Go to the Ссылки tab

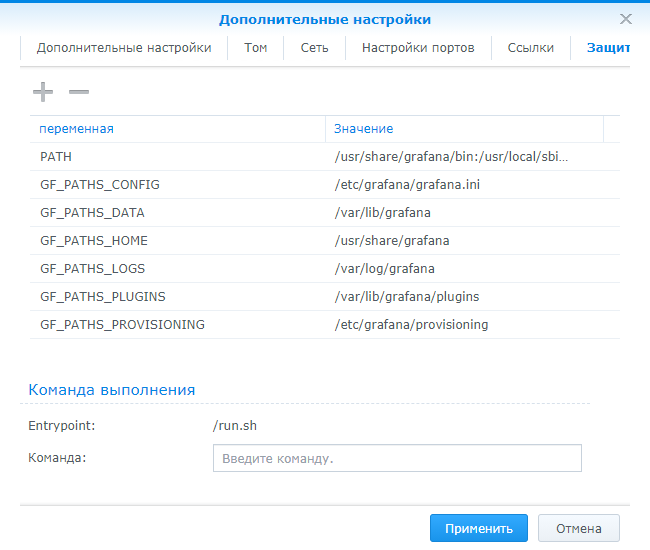pos(530,48)
